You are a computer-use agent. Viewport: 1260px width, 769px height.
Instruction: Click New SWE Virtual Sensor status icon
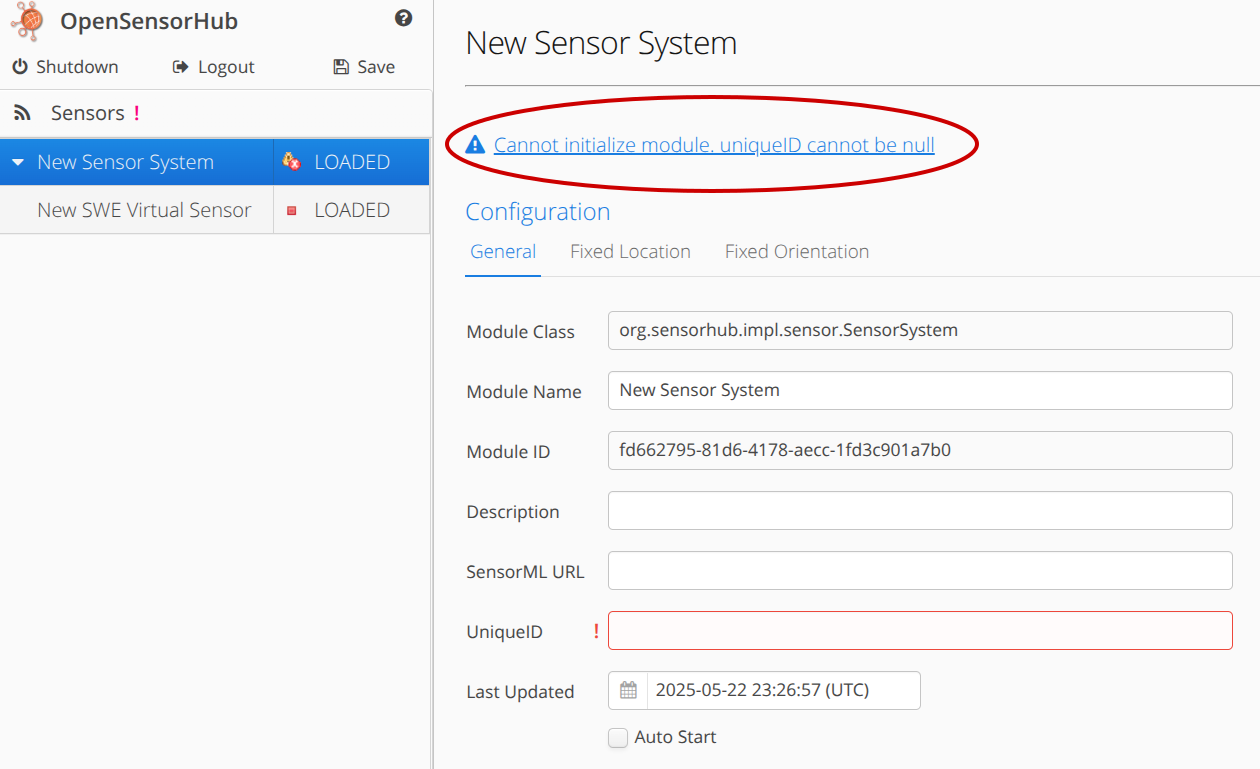(292, 211)
